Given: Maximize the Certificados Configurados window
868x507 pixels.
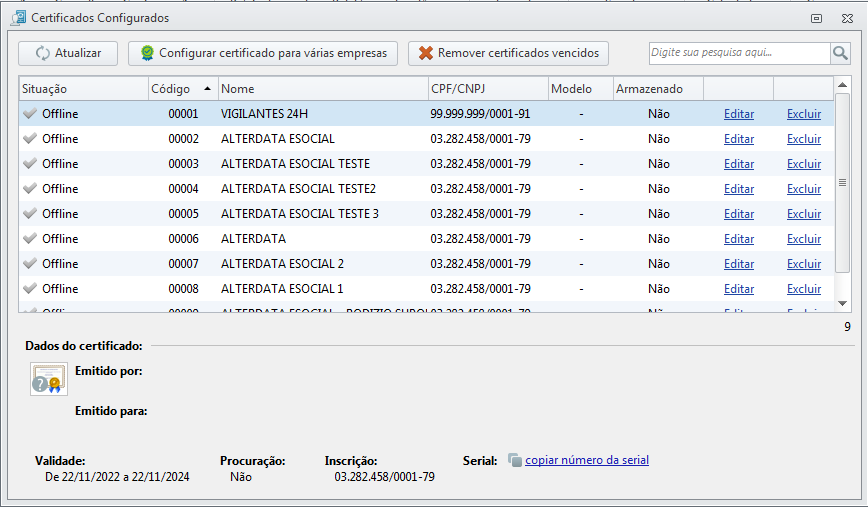Looking at the screenshot, I should (x=817, y=18).
